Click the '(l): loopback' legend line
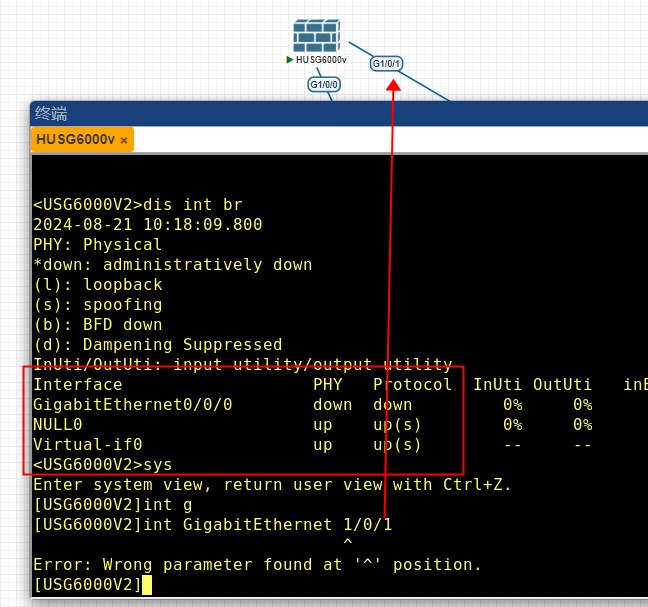This screenshot has width=648, height=607. 98,284
